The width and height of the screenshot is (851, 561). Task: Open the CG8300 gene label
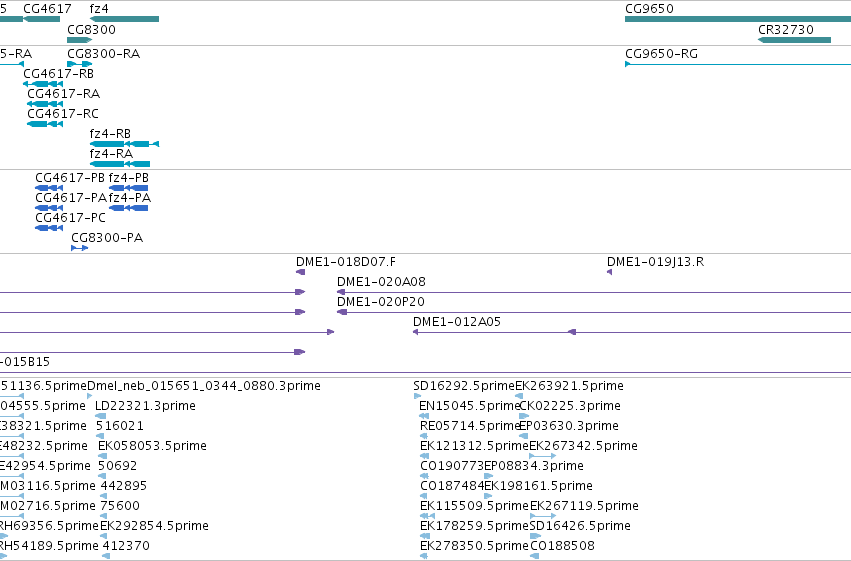pos(91,30)
